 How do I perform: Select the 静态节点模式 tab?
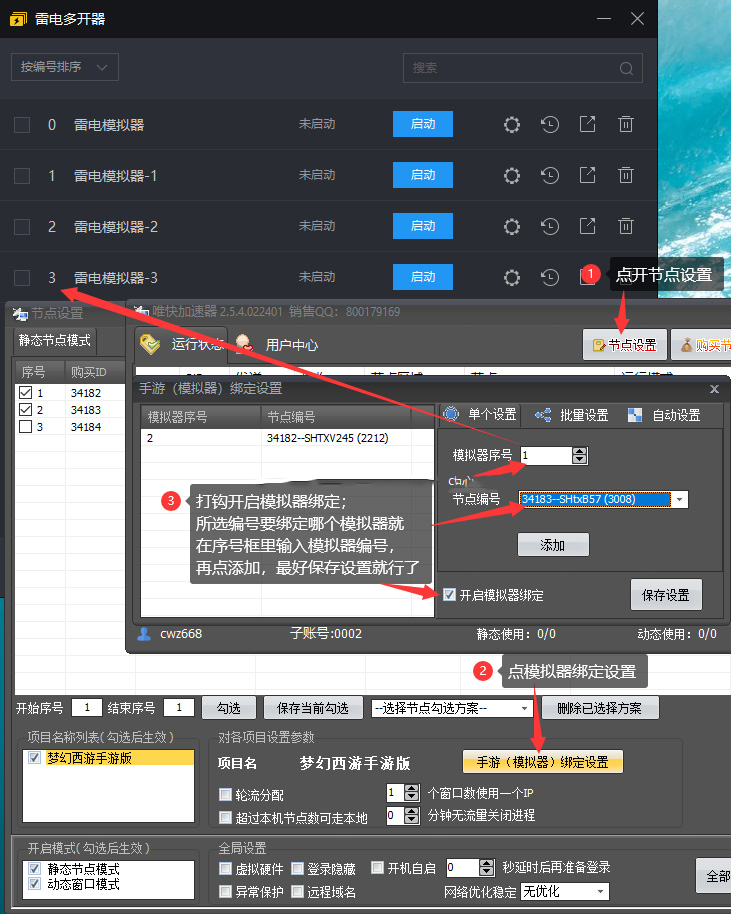pos(55,340)
